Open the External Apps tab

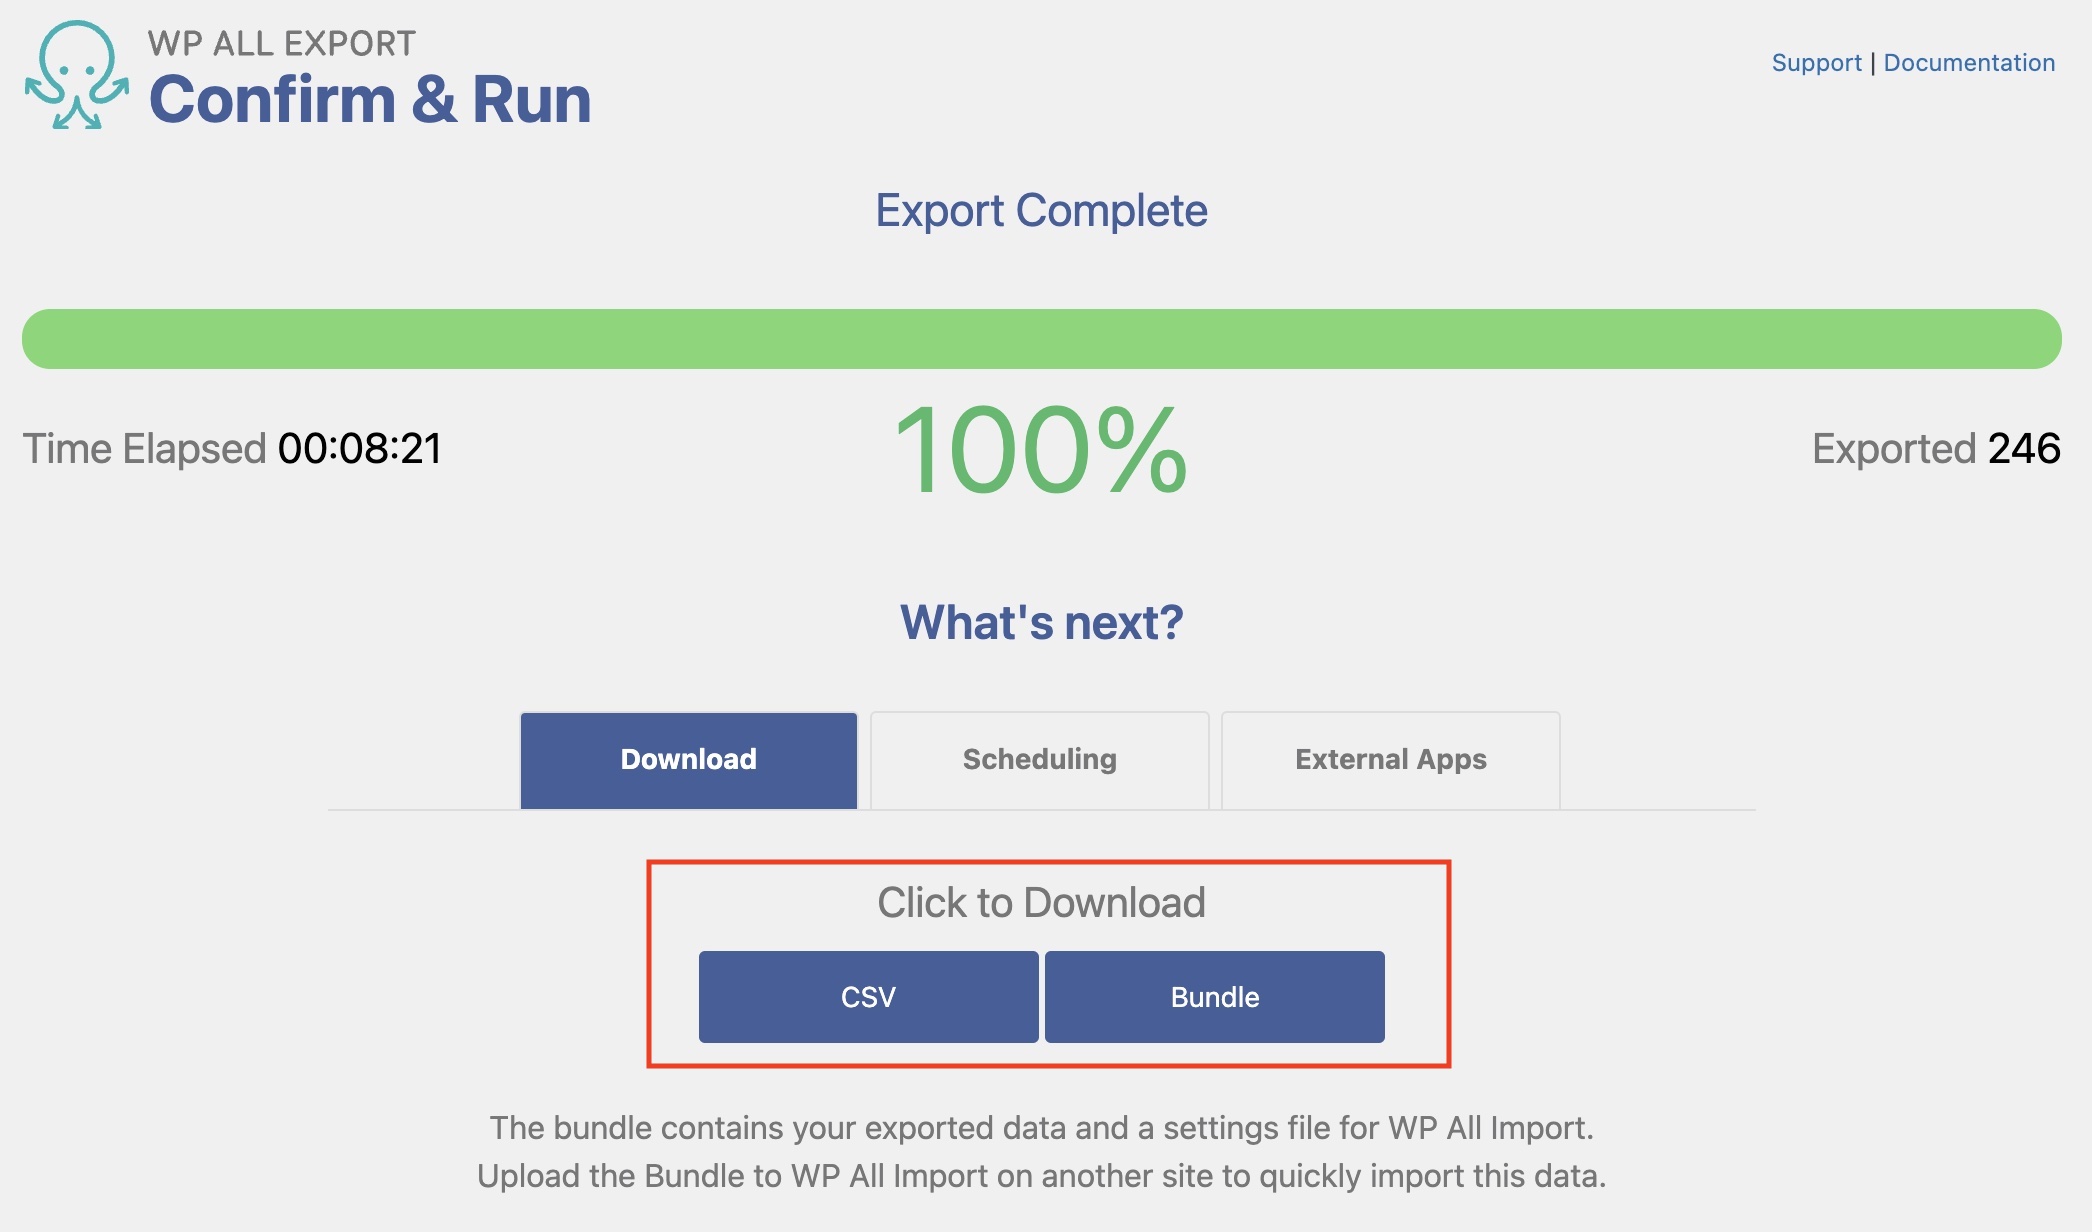pyautogui.click(x=1391, y=760)
